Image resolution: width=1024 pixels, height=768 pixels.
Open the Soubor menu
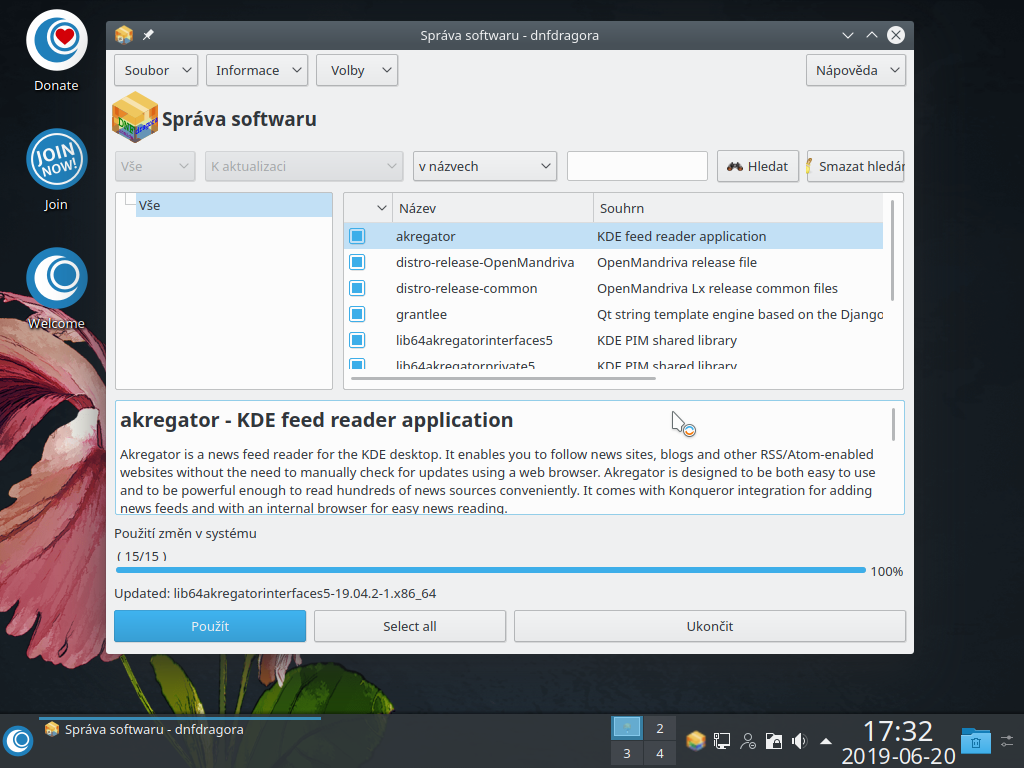coord(155,70)
